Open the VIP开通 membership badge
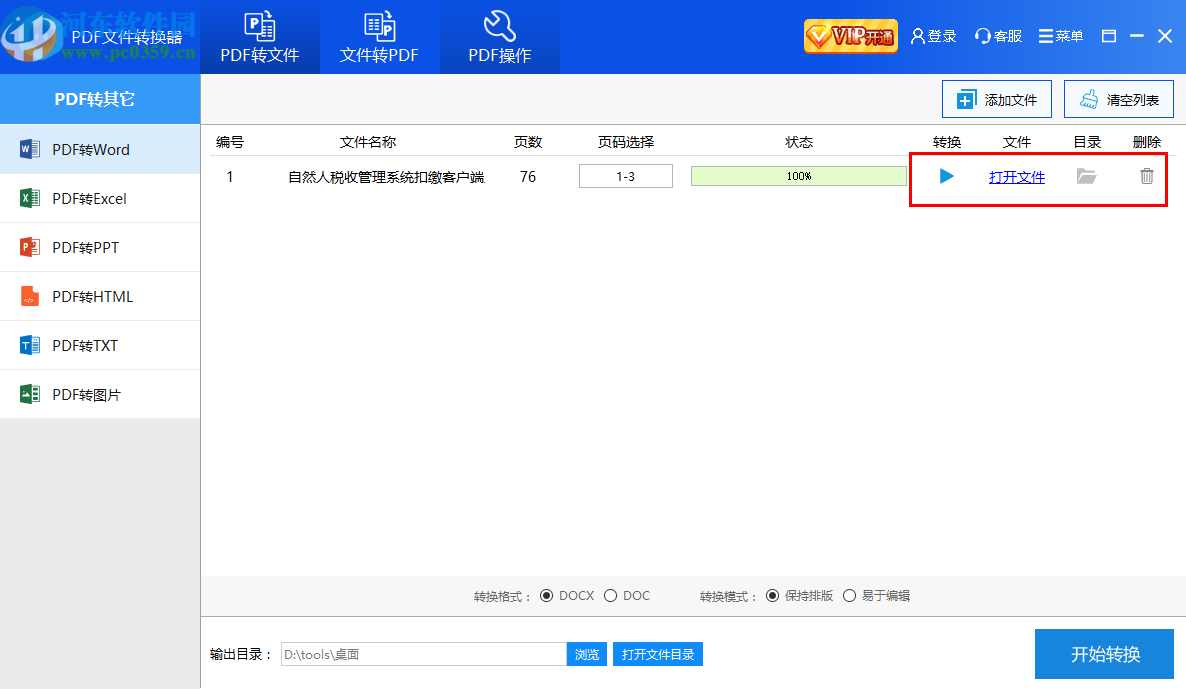 pyautogui.click(x=849, y=35)
